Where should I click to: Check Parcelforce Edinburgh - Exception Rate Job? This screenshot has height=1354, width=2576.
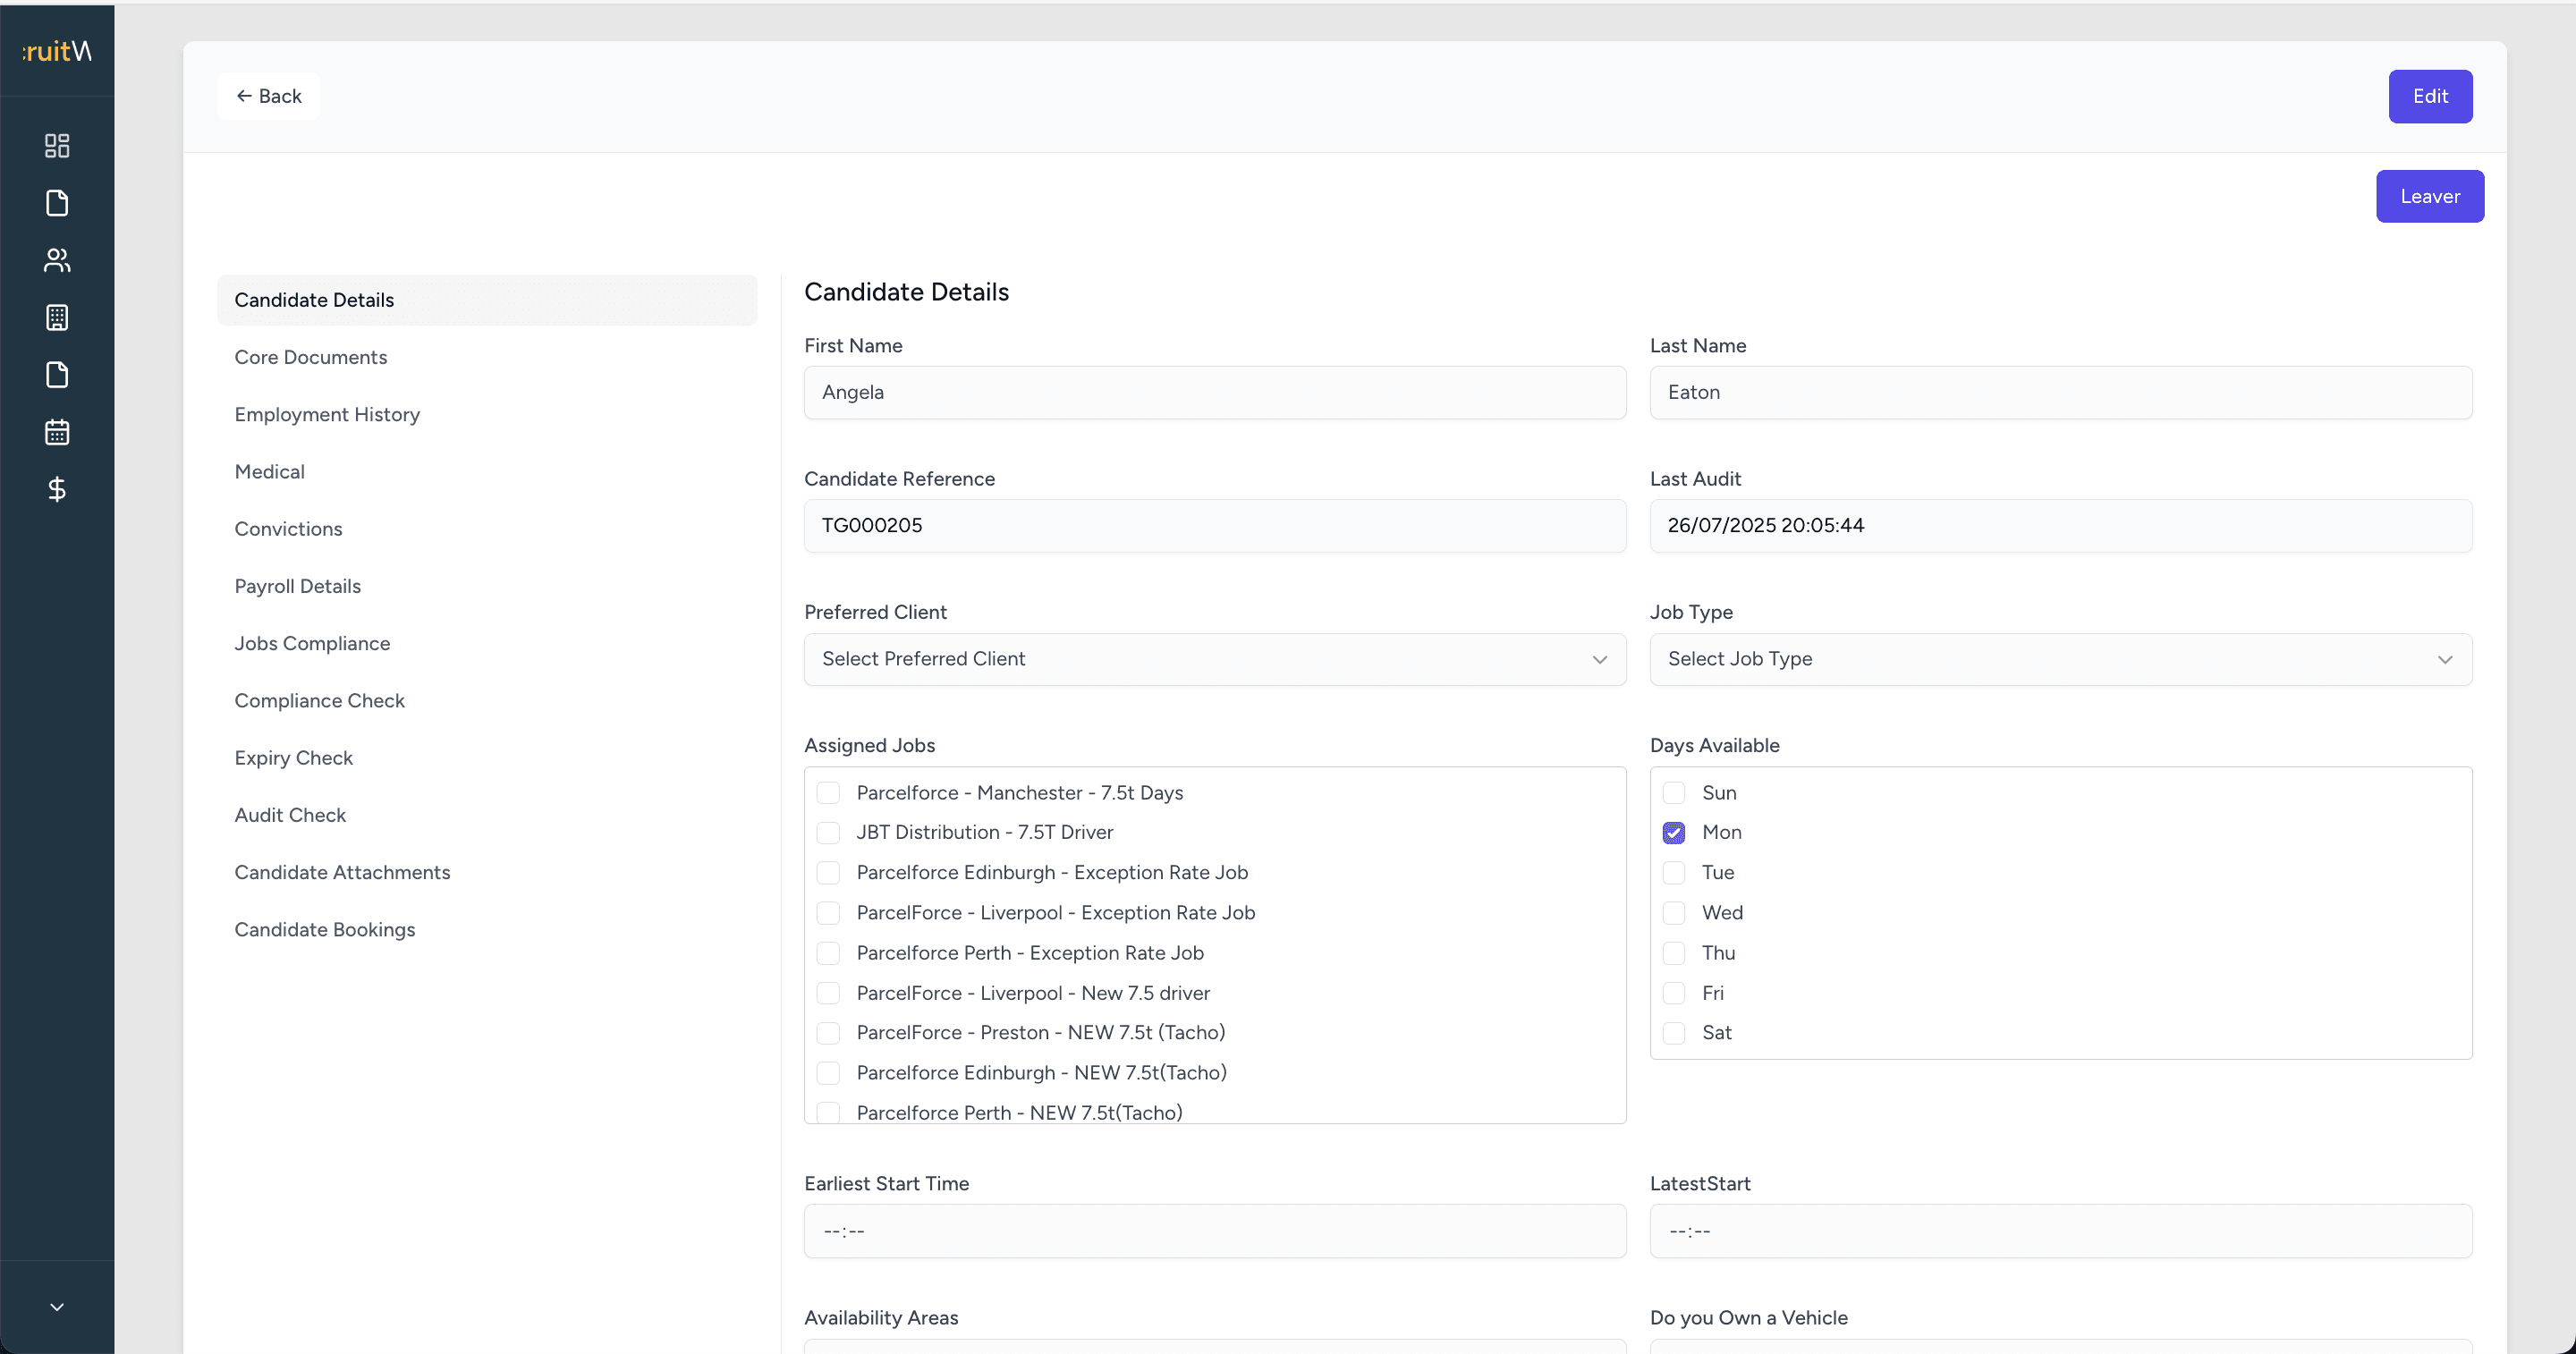(828, 873)
